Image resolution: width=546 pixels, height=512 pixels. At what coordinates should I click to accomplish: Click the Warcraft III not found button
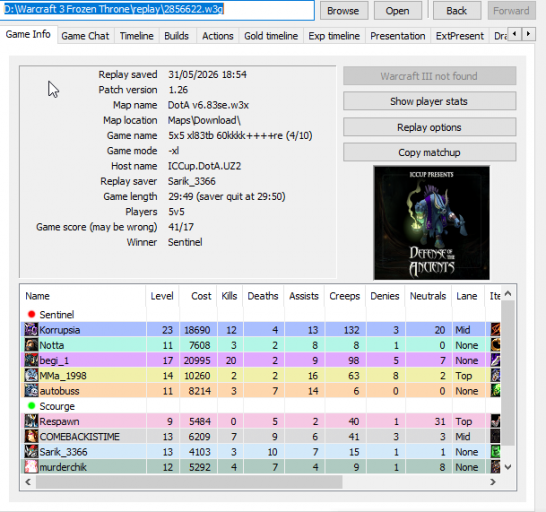429,76
